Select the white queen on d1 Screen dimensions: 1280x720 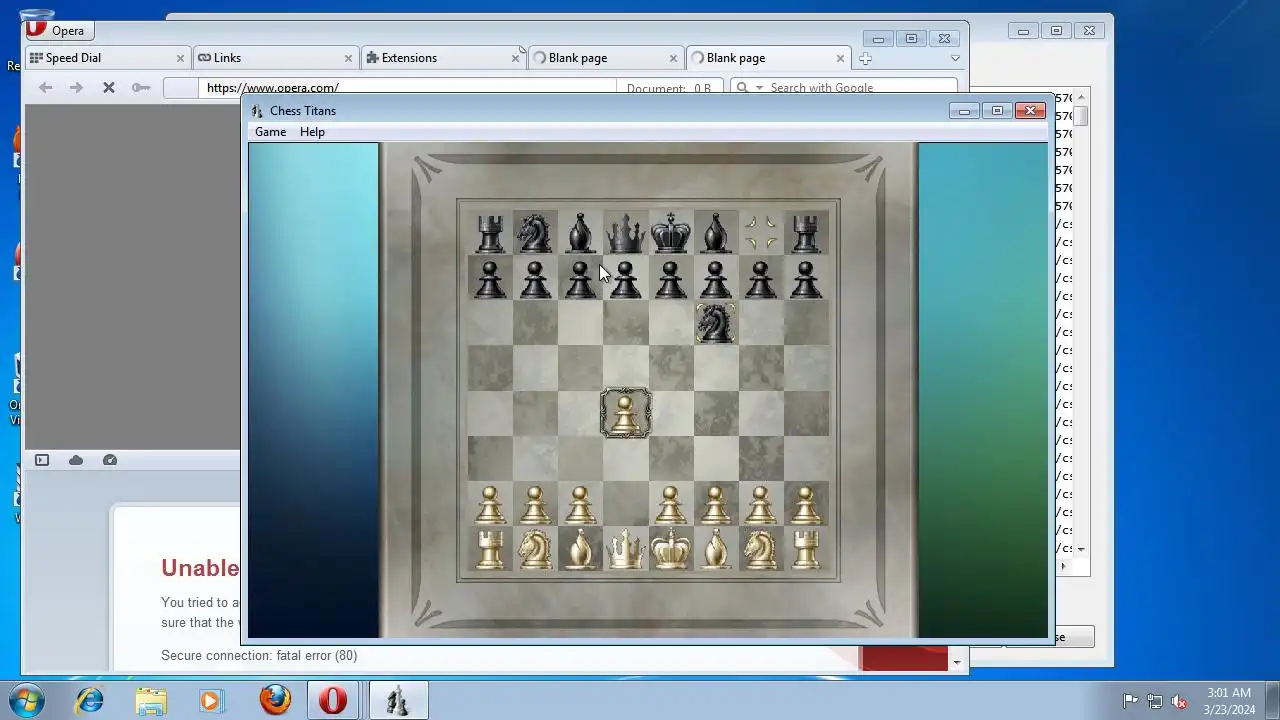point(625,550)
